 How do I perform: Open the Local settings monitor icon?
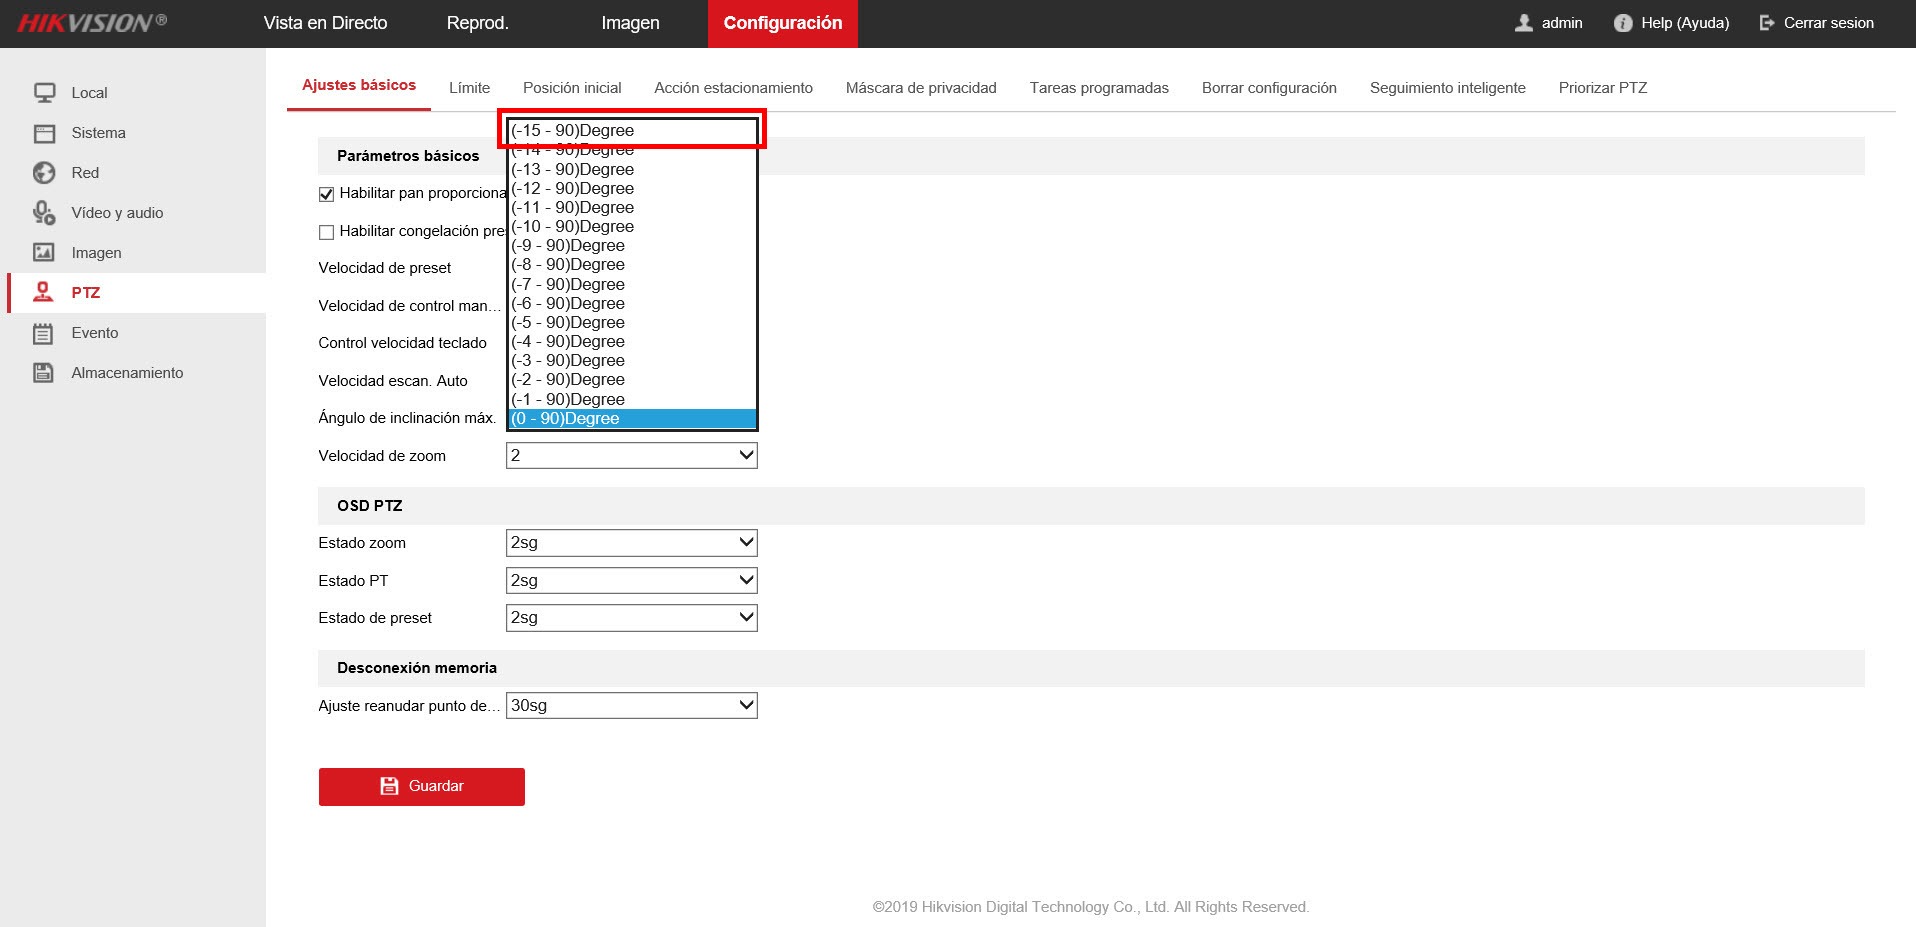(x=44, y=93)
